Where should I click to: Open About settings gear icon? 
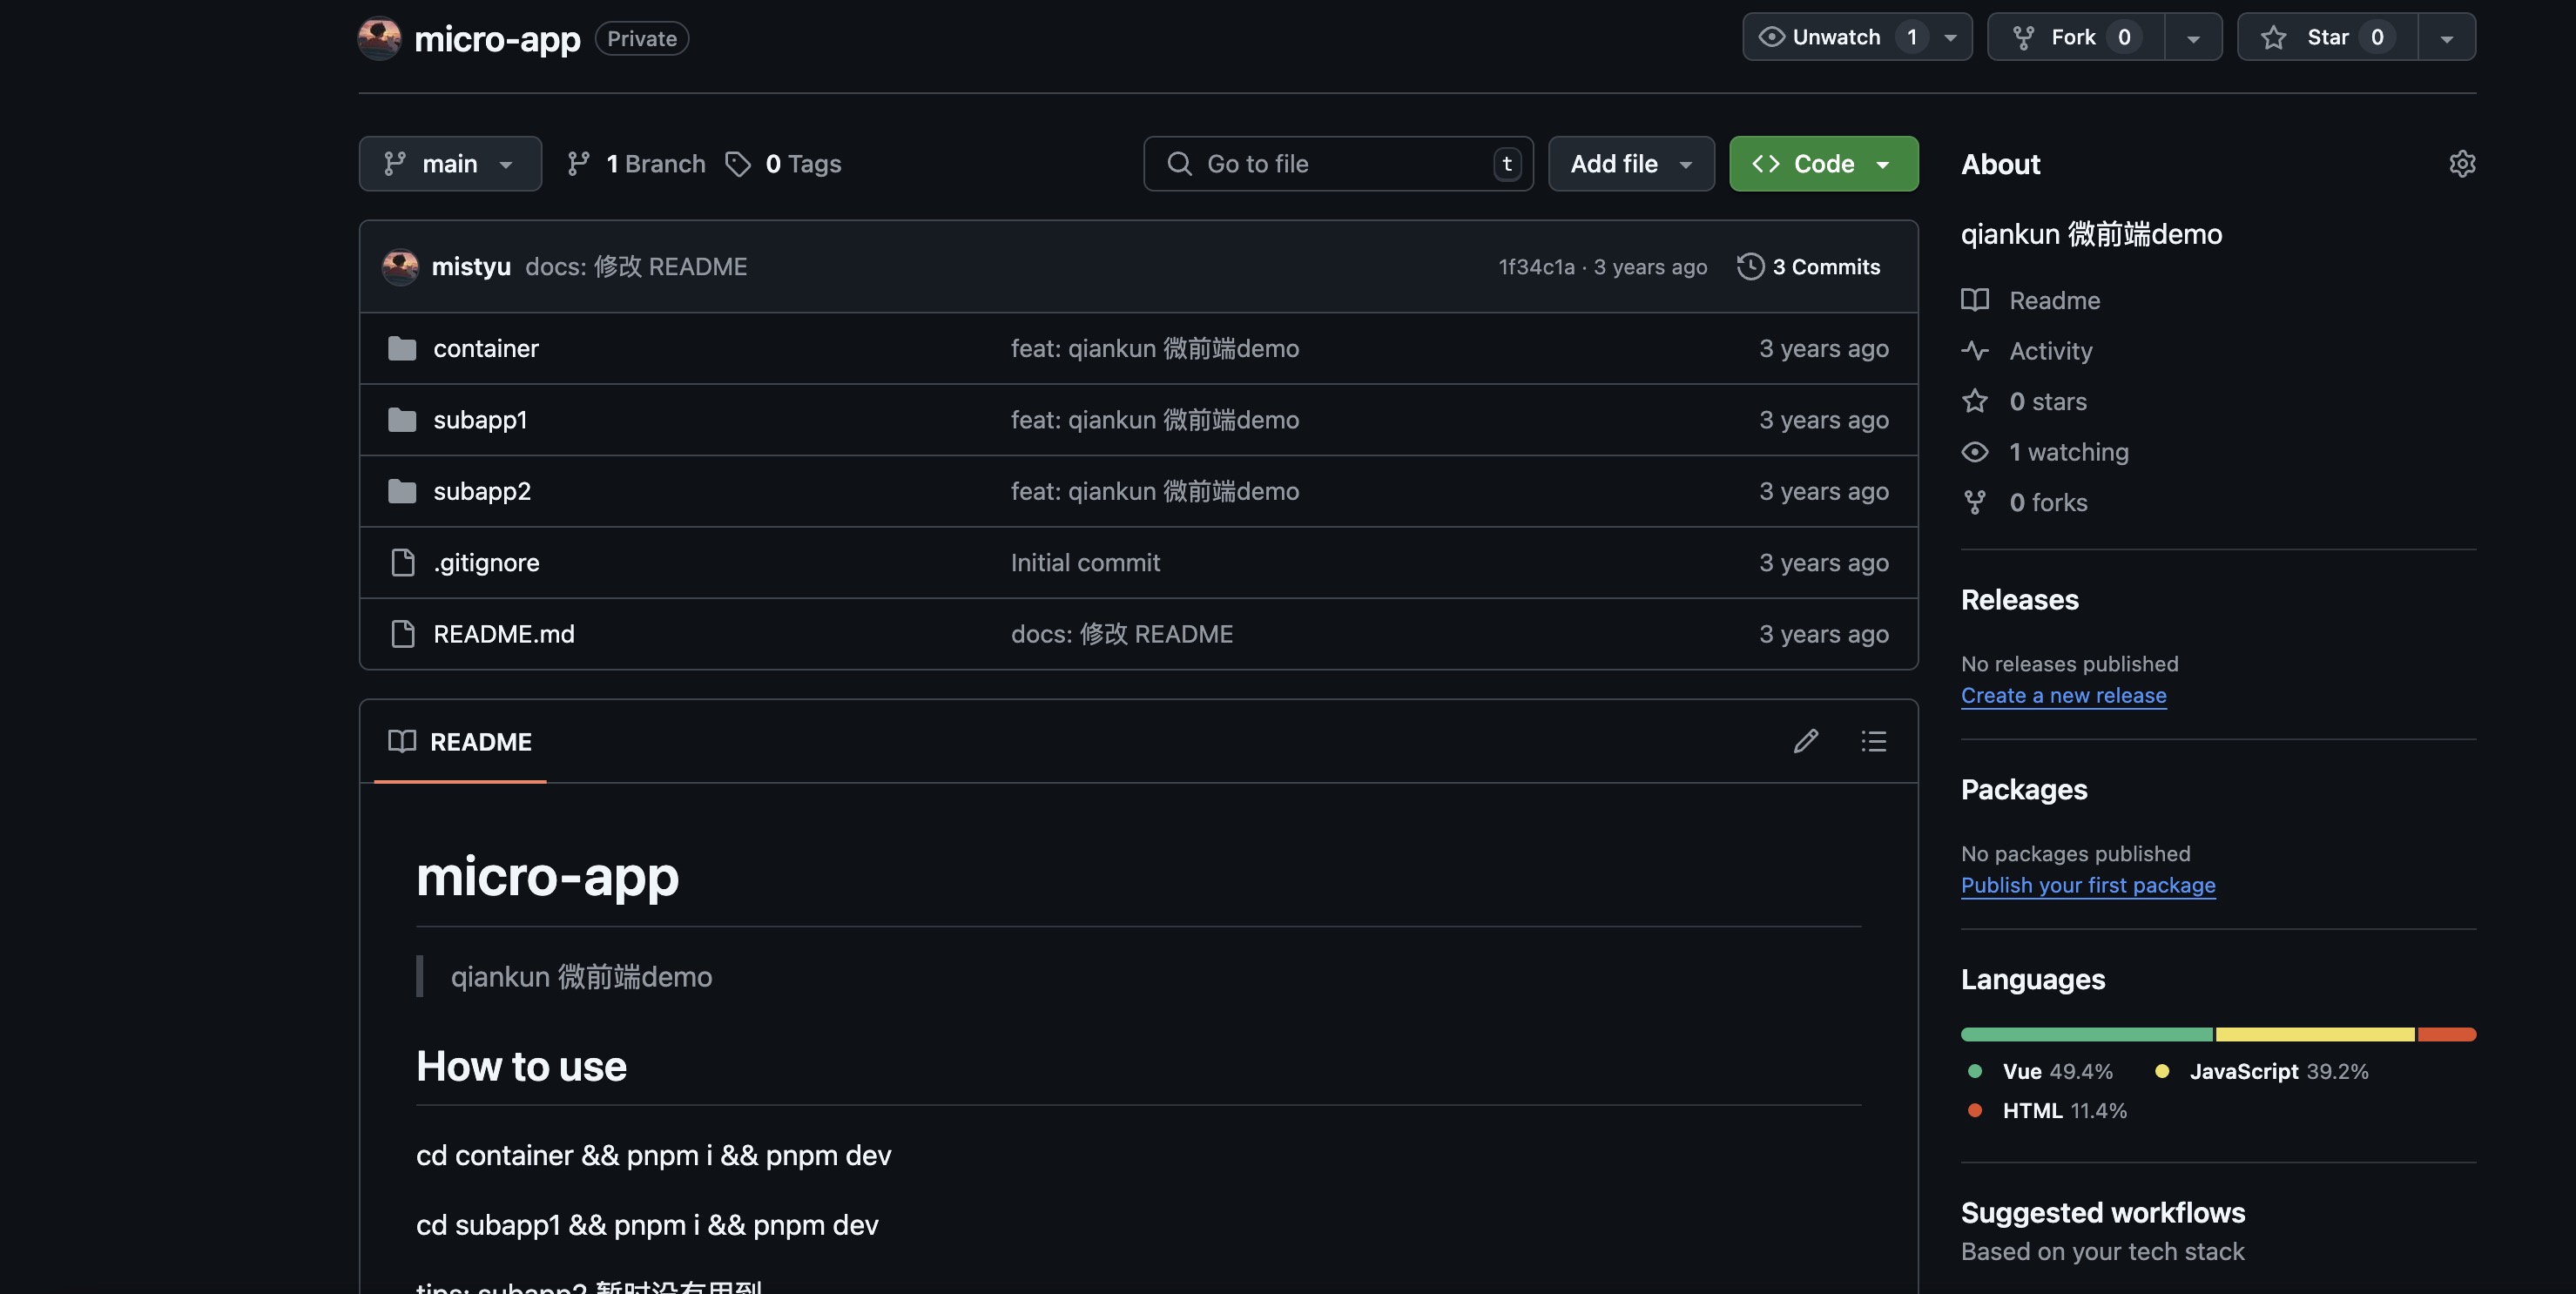[2461, 164]
